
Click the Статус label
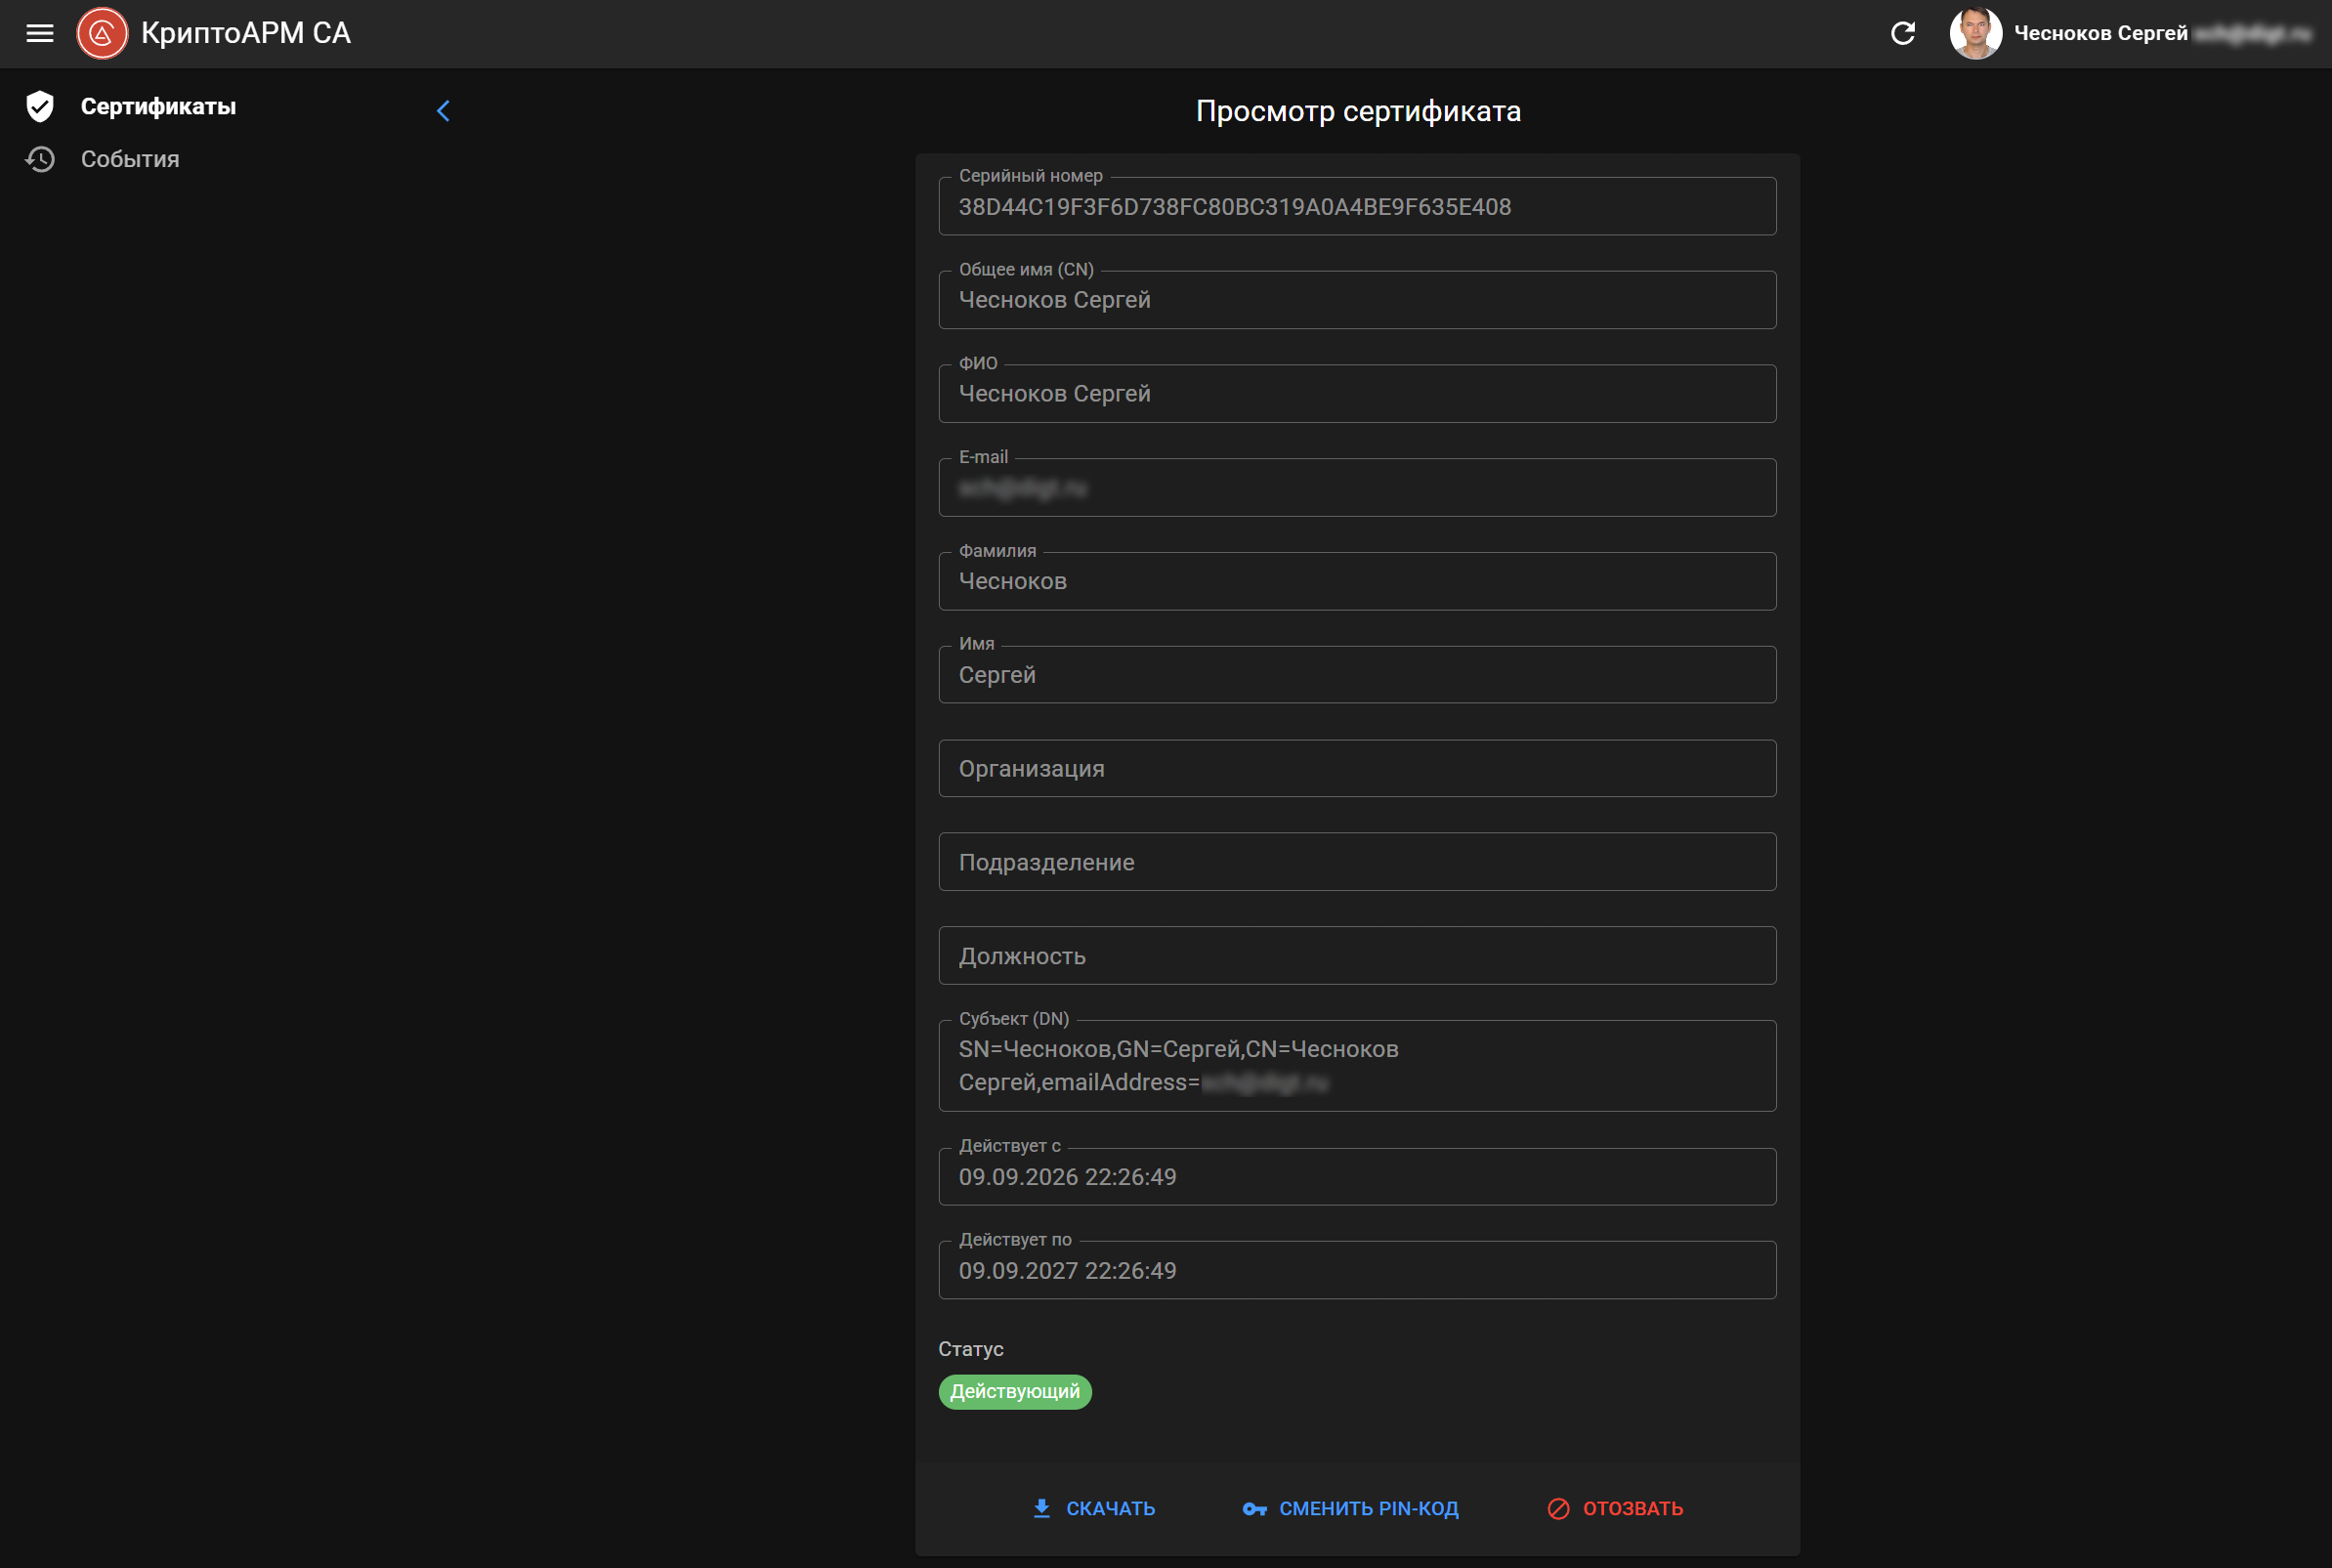click(970, 1349)
